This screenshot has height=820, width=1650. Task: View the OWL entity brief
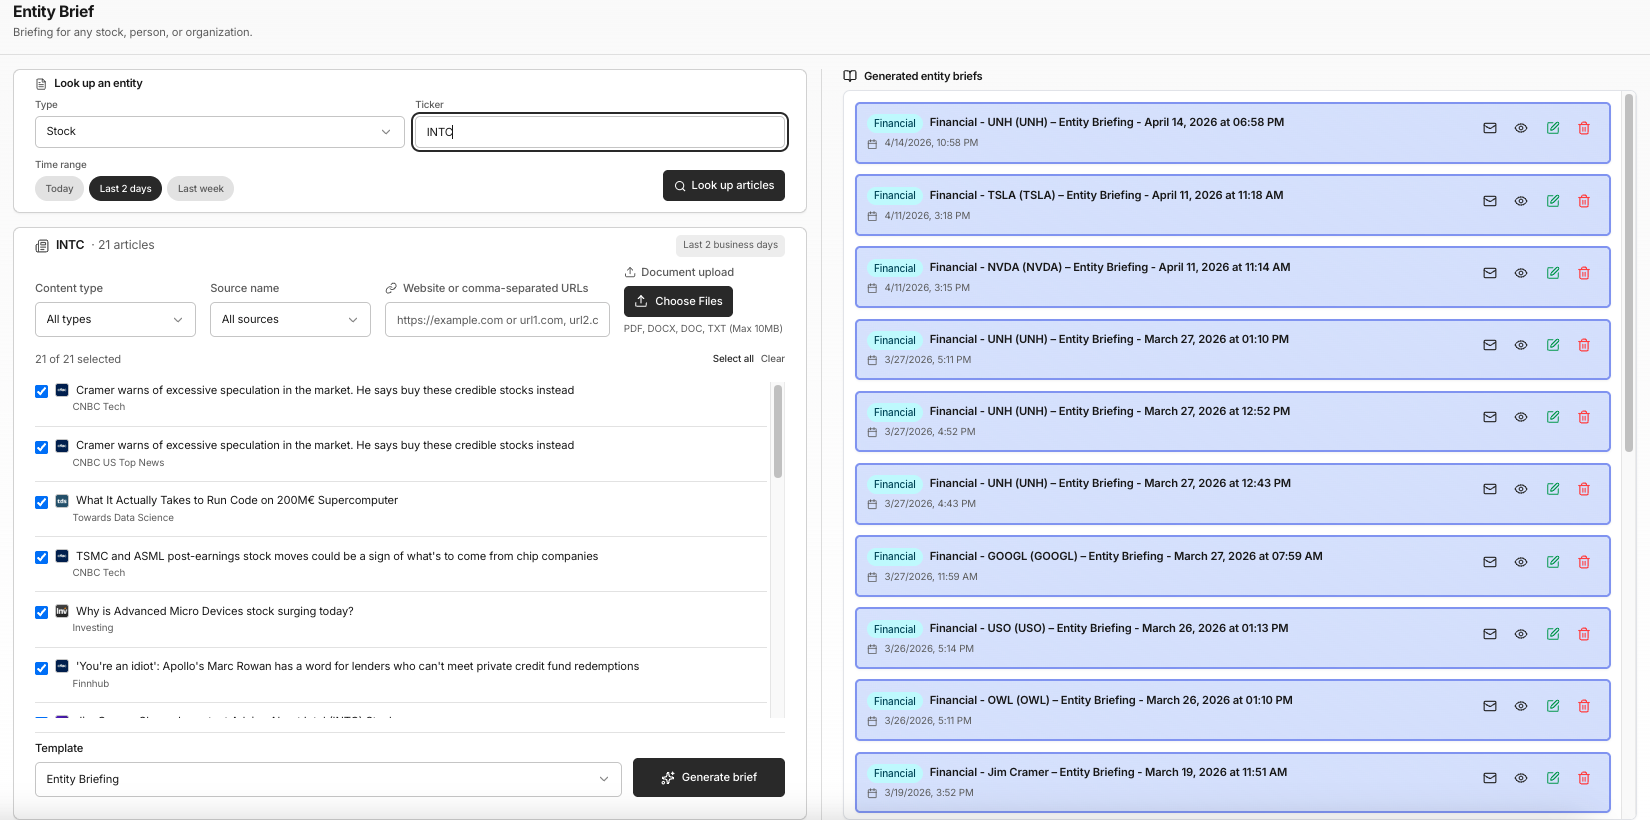click(x=1521, y=706)
